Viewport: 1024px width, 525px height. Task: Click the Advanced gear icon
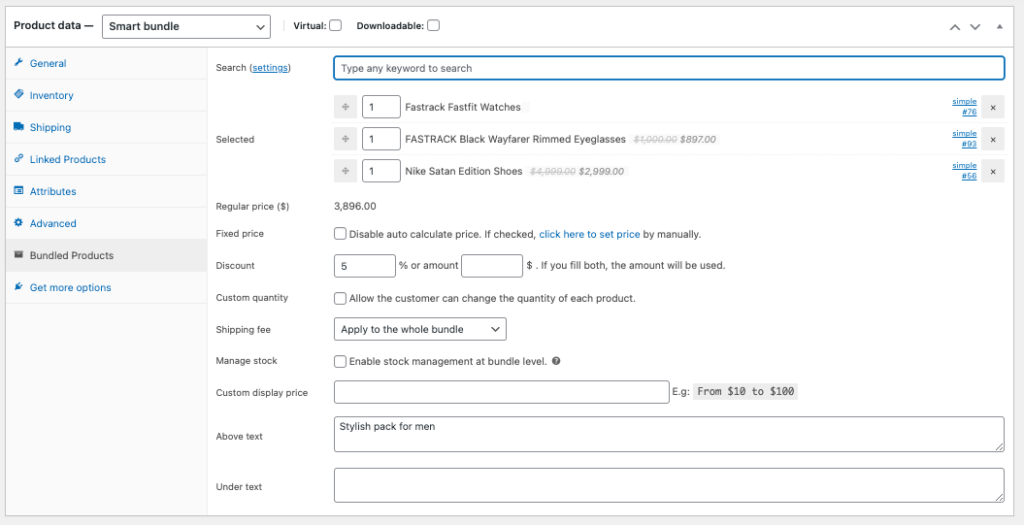(x=18, y=223)
